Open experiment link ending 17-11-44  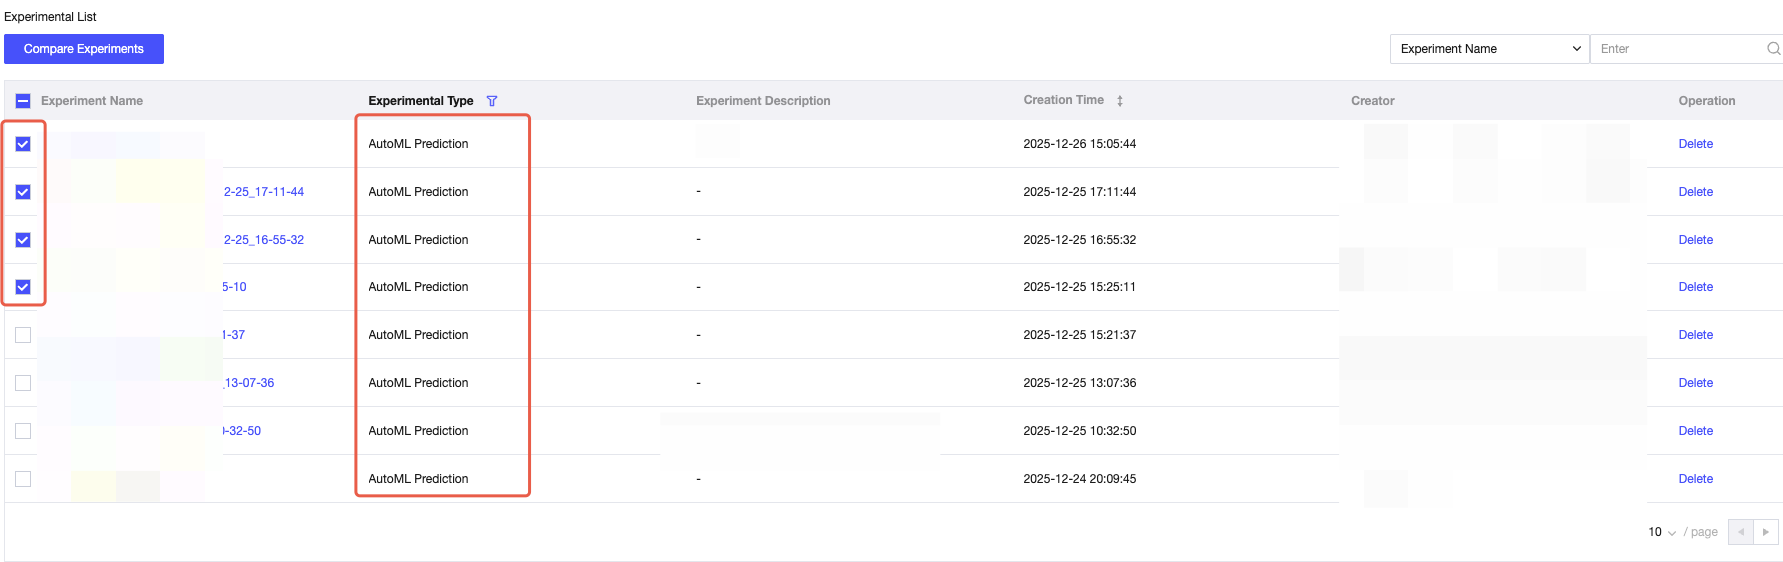coord(264,192)
